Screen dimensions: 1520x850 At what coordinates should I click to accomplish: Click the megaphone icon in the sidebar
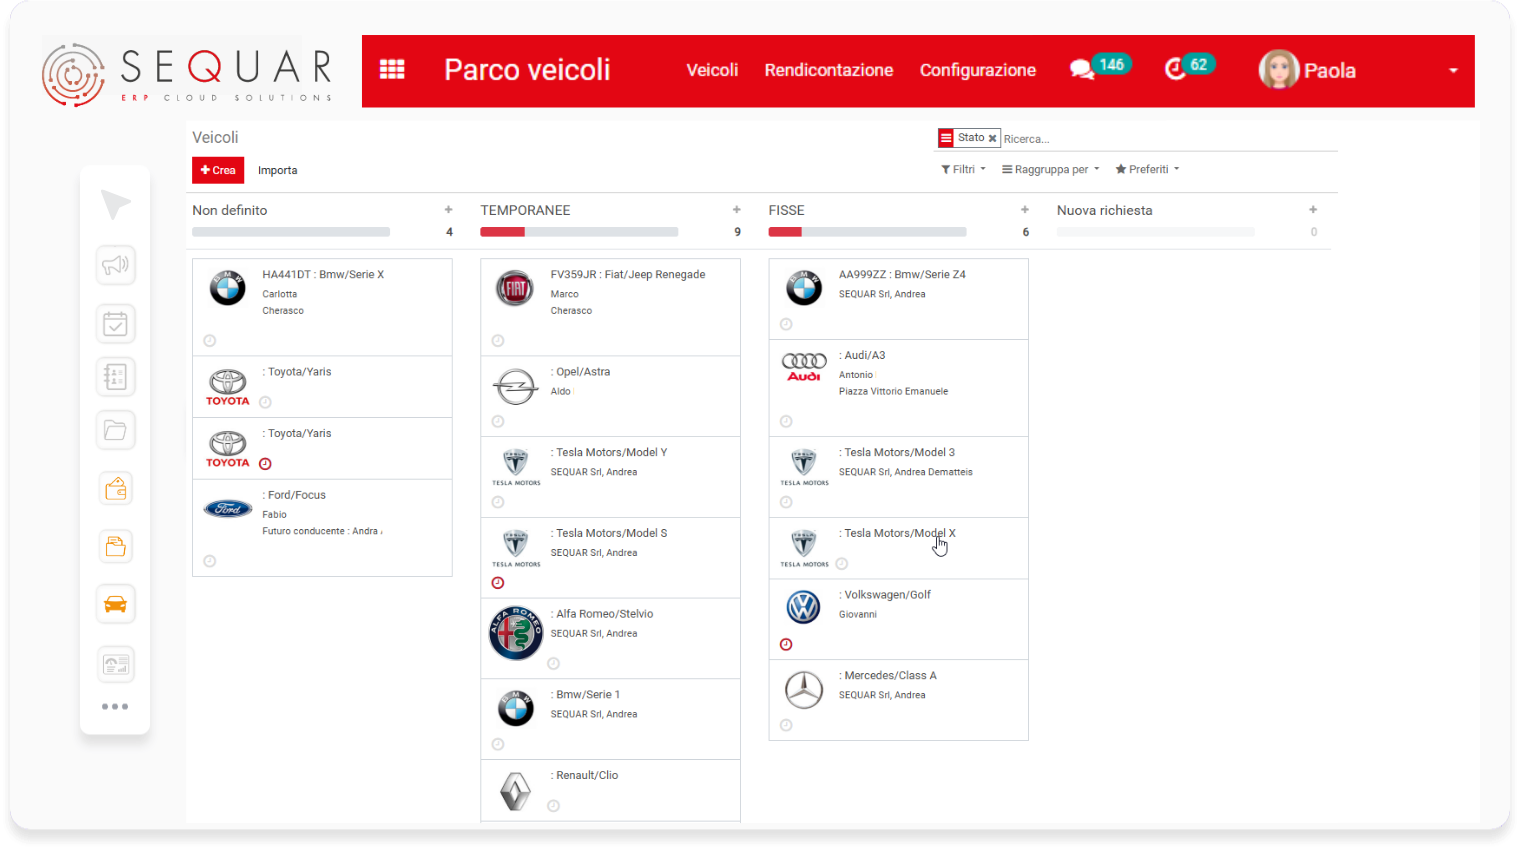(115, 265)
